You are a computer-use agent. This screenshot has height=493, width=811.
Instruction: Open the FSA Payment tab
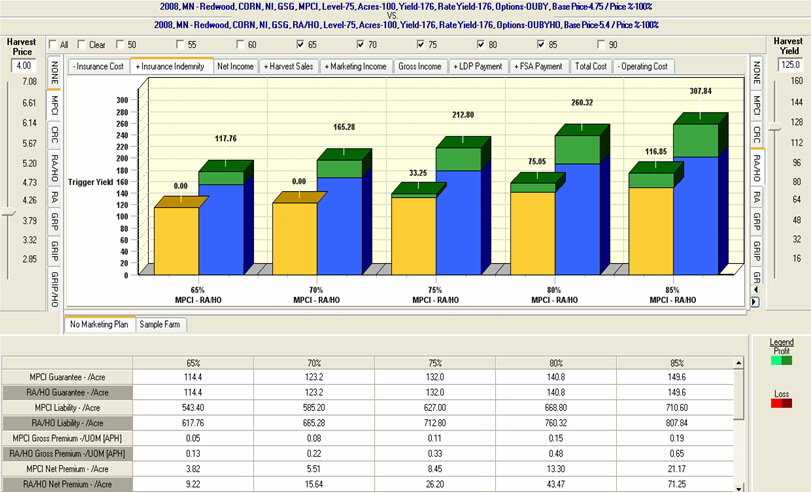coord(538,67)
